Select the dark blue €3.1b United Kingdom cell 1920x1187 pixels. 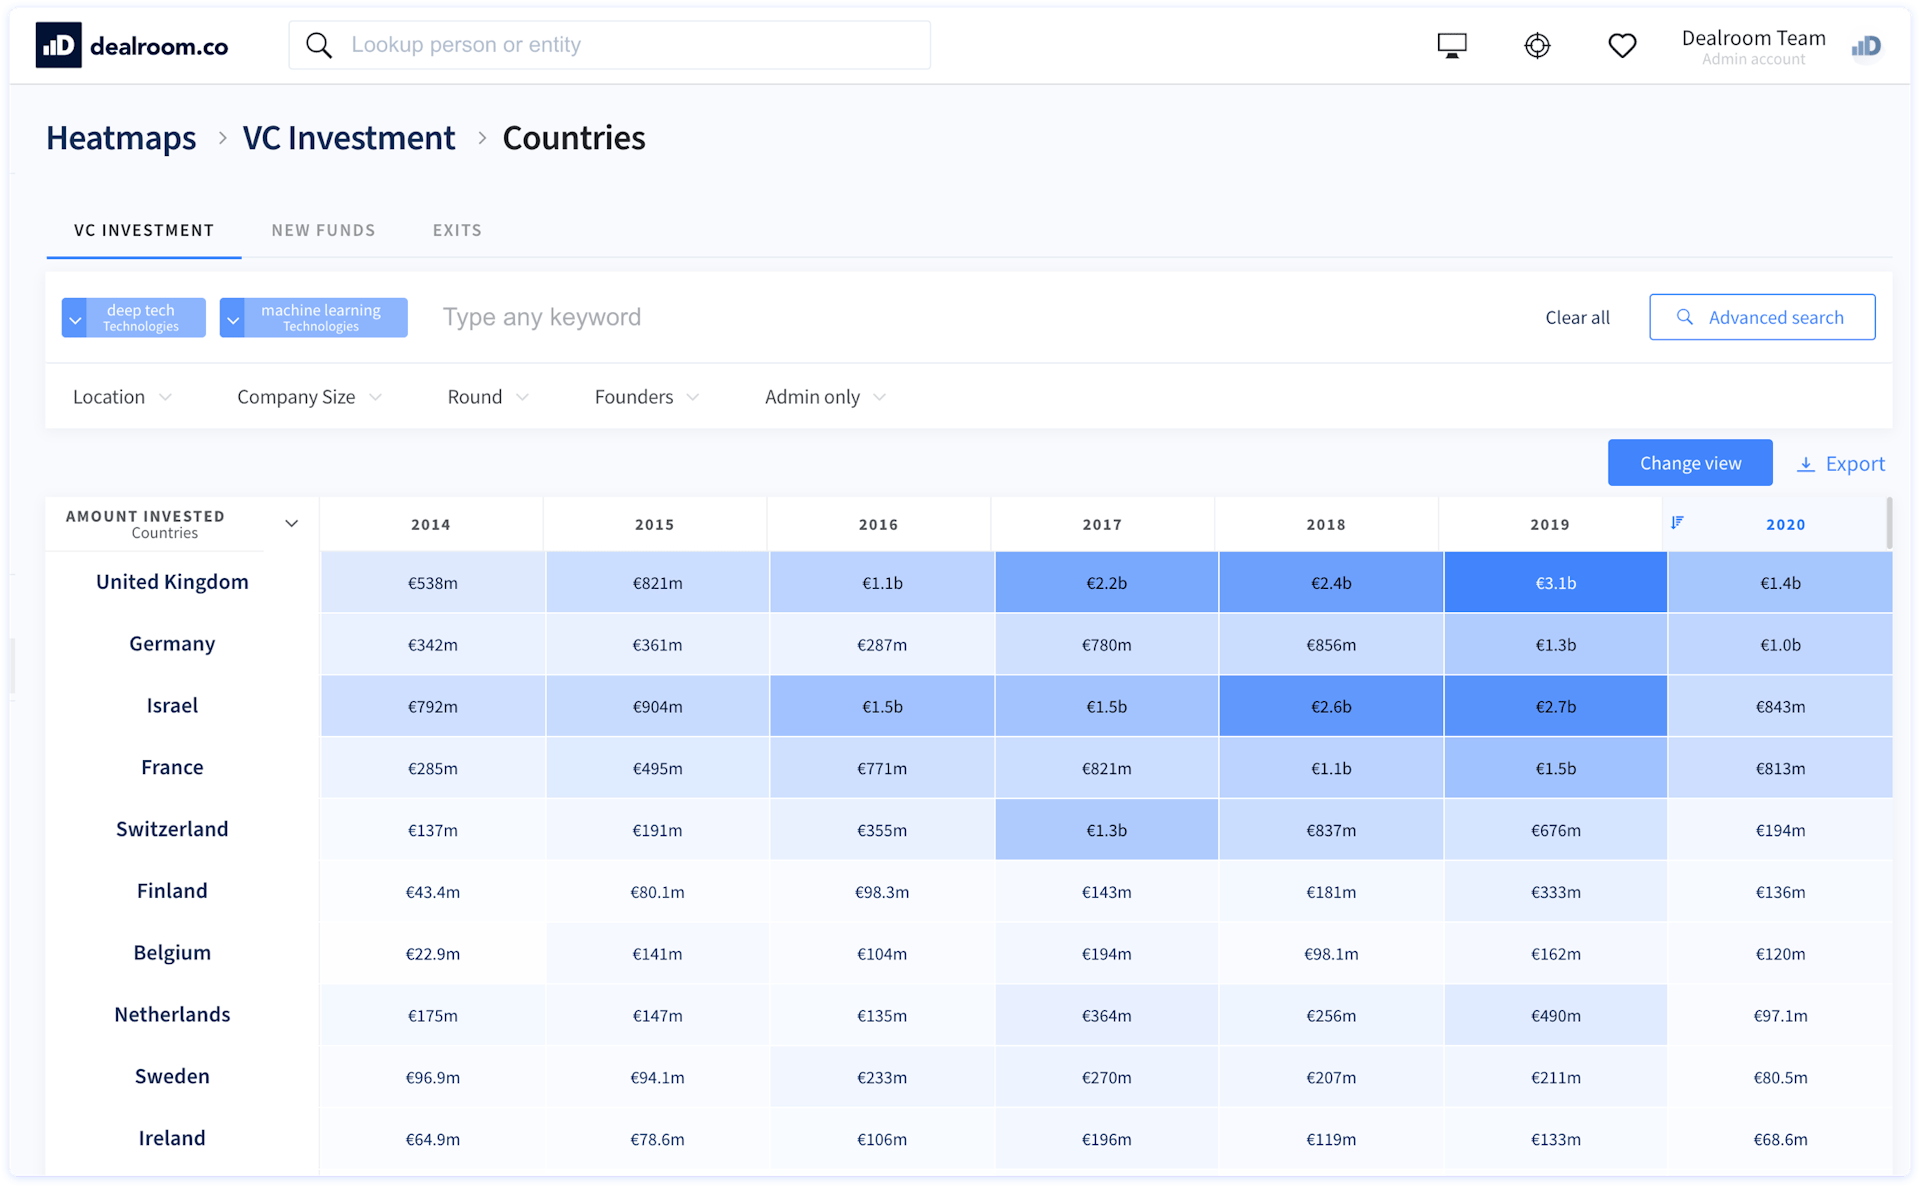coord(1555,581)
